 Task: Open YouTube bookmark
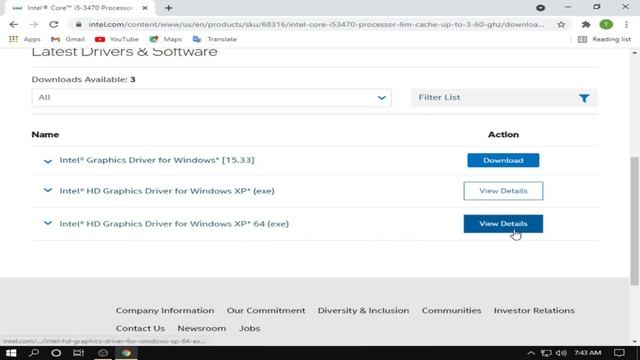tap(117, 39)
